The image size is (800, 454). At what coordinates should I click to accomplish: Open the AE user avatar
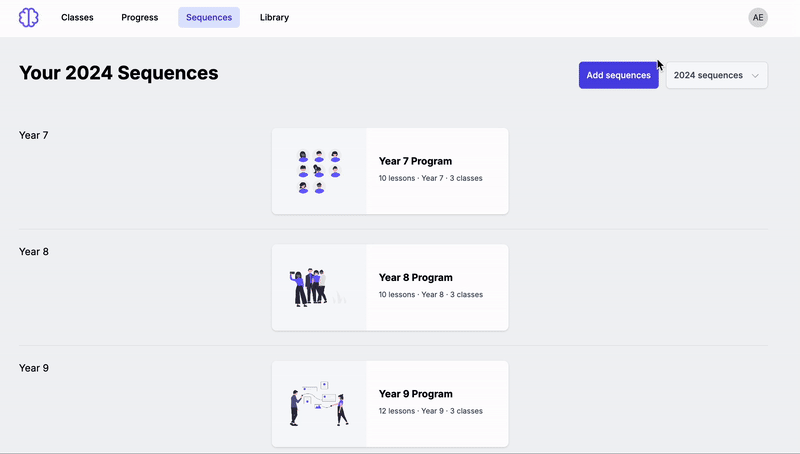758,17
